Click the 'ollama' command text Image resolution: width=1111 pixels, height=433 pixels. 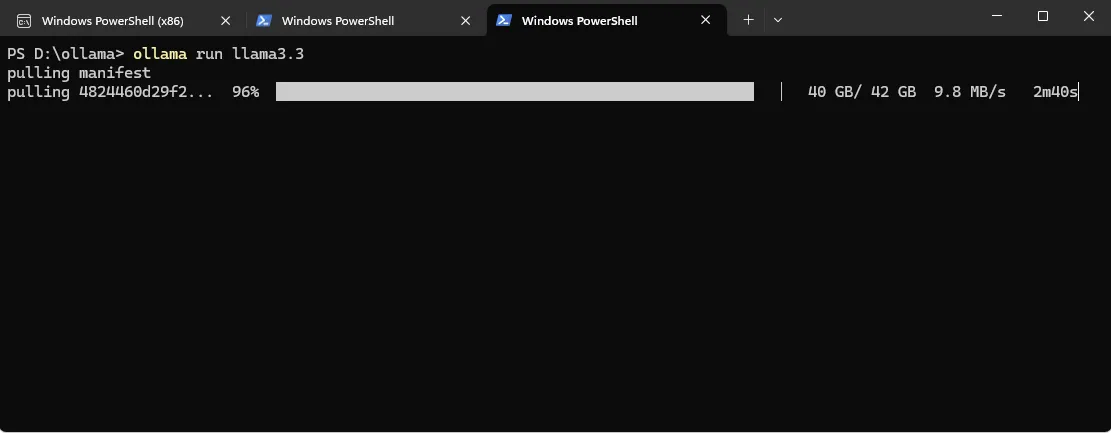click(160, 54)
